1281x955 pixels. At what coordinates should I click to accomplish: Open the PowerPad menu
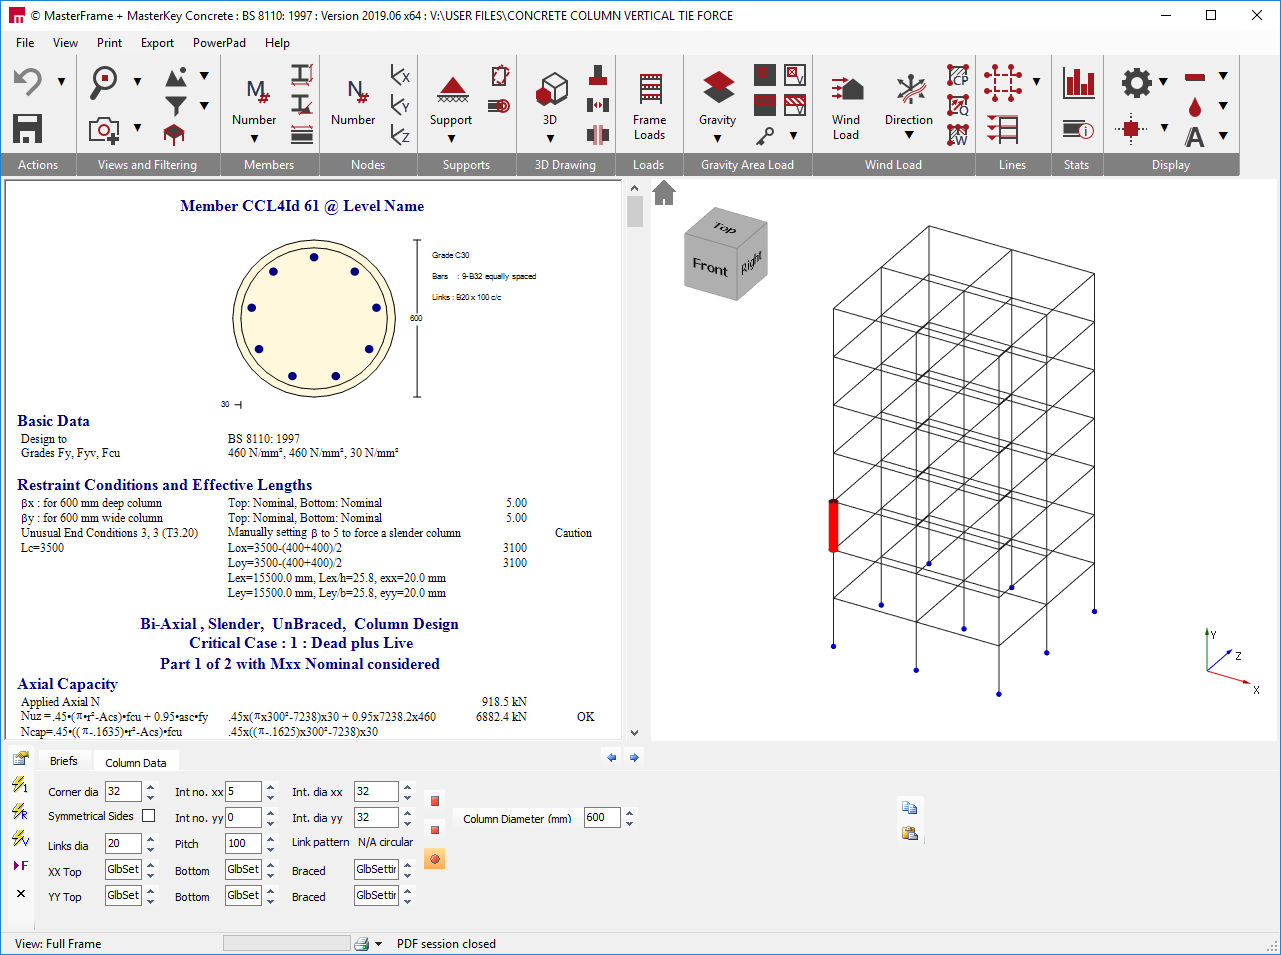point(219,43)
